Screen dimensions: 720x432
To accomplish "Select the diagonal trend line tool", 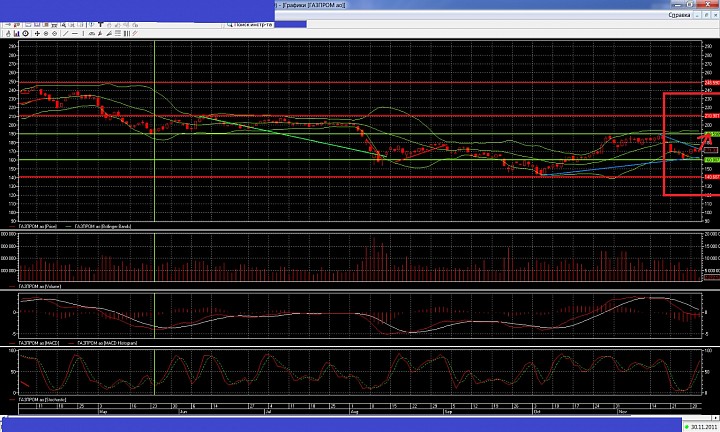I will (x=65, y=34).
